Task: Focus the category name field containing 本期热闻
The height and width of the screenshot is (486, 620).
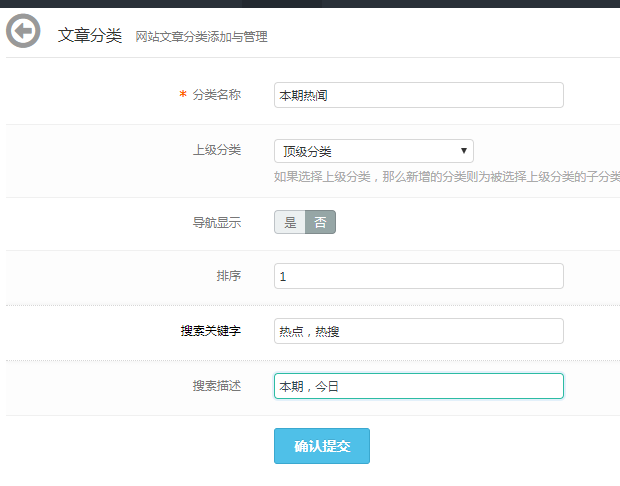Action: (x=418, y=95)
